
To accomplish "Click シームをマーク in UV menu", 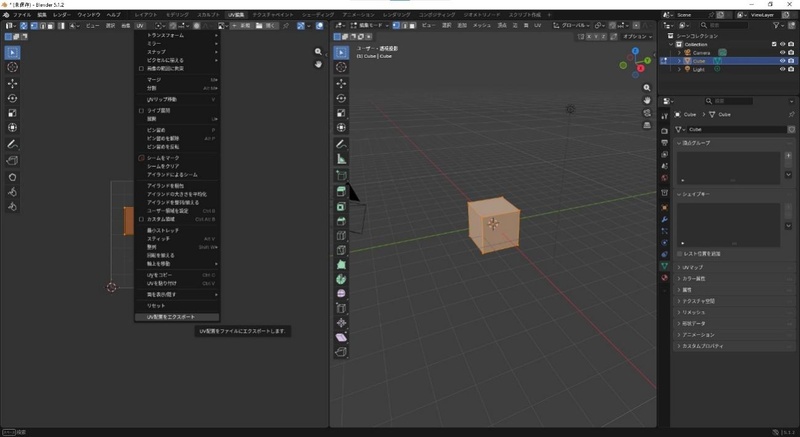I will (x=177, y=158).
